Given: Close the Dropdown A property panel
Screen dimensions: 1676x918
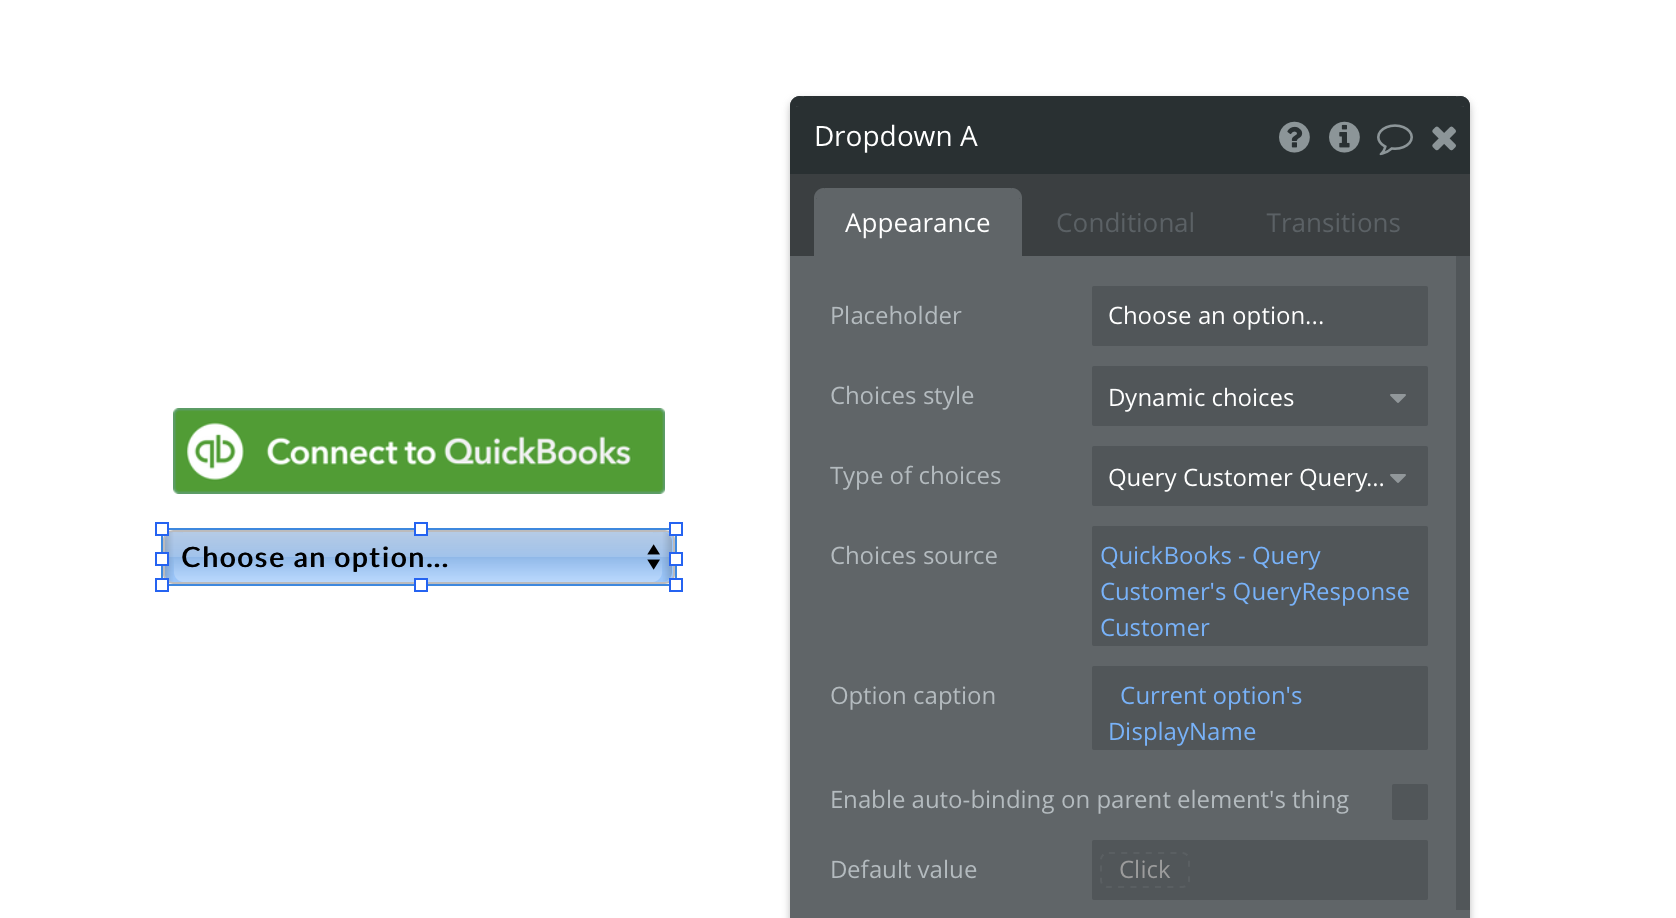Looking at the screenshot, I should [x=1443, y=138].
